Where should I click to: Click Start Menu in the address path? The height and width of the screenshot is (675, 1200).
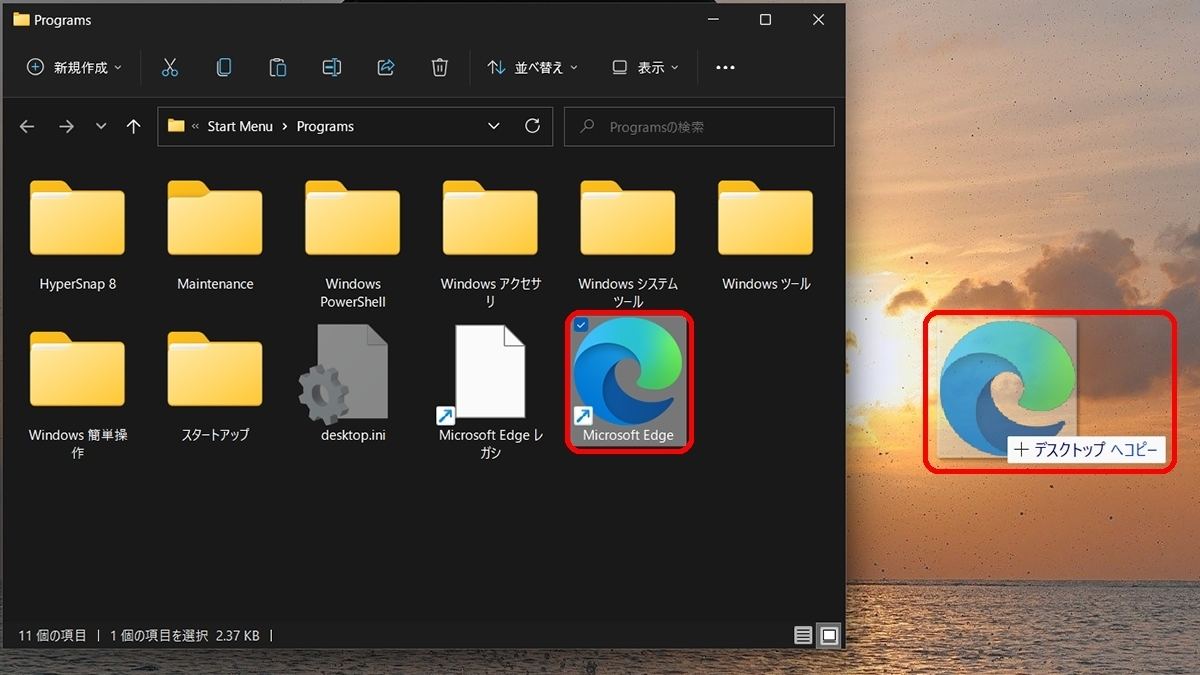point(240,127)
